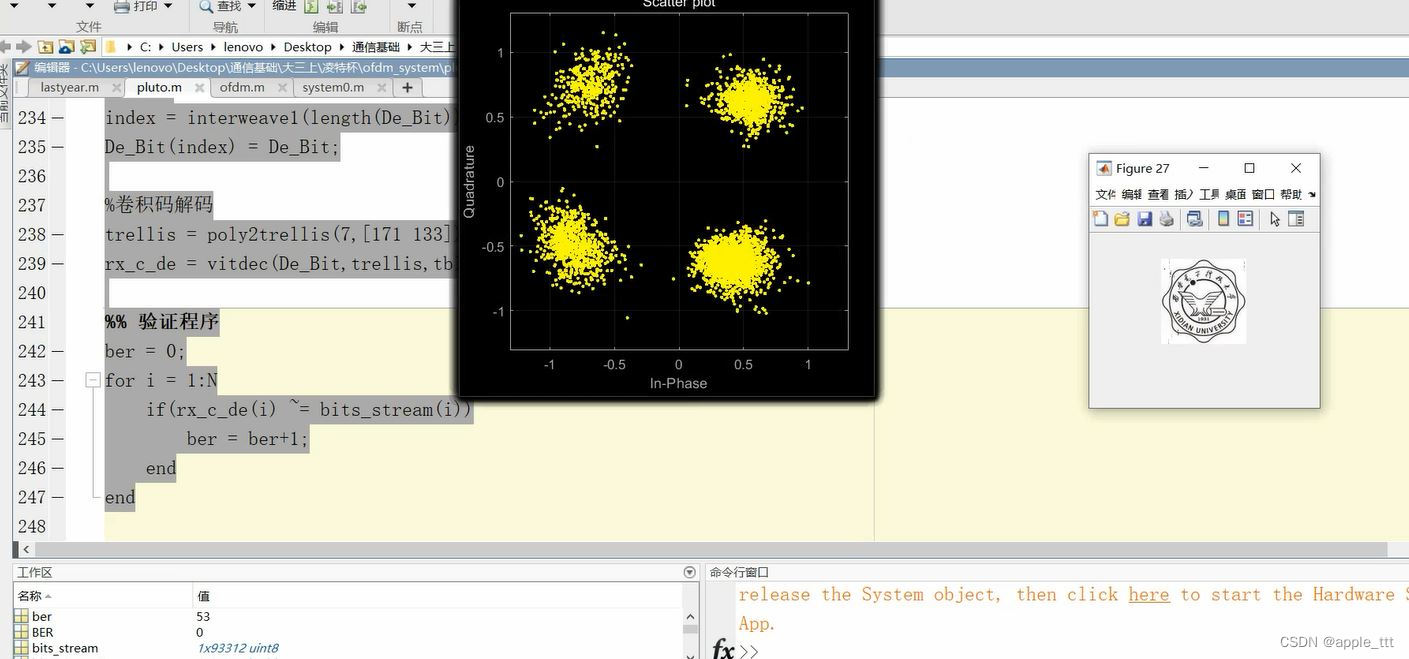Insert a colorbar into Figure 27
The image size is (1409, 659).
[1223, 219]
